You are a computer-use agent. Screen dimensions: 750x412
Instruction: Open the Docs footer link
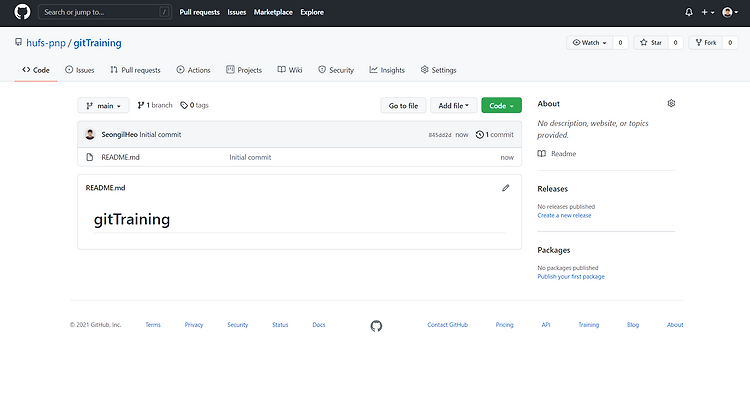tap(319, 324)
